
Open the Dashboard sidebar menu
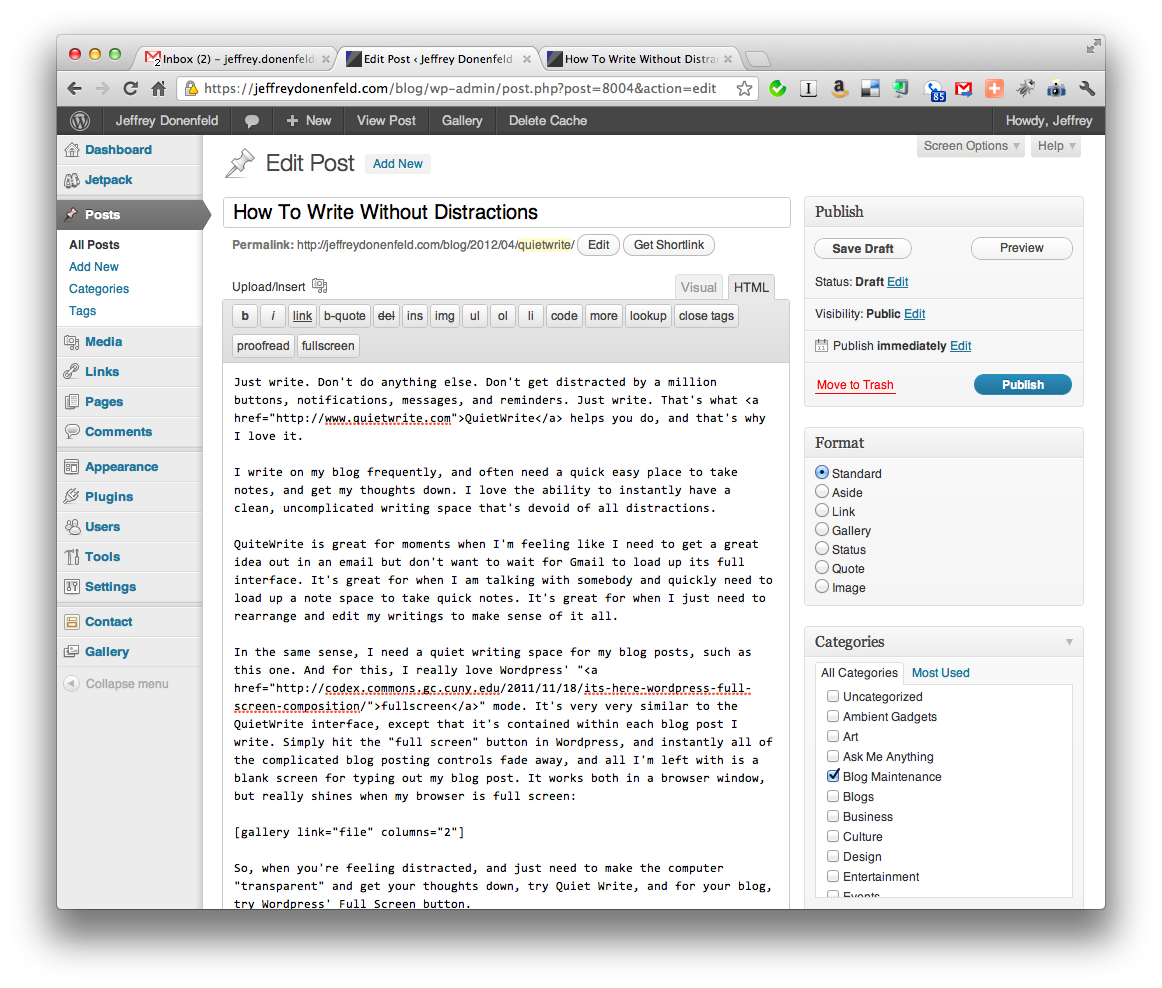(x=119, y=150)
